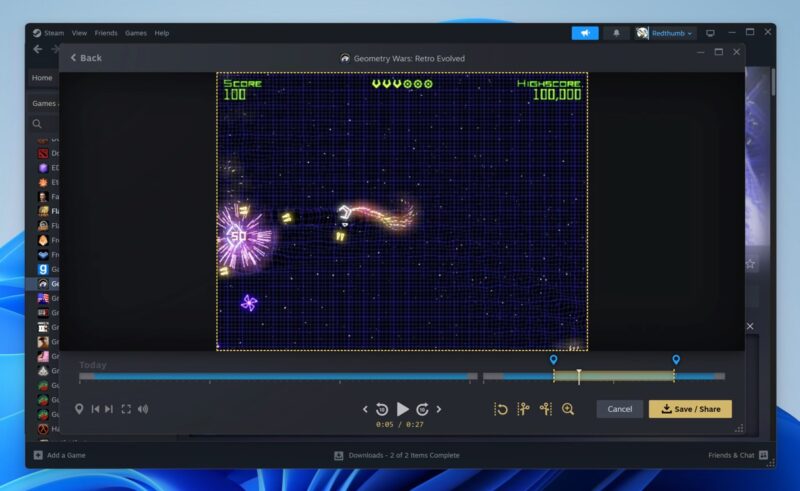Zoom the timeline with magnifier icon
This screenshot has width=800, height=491.
pyautogui.click(x=568, y=409)
